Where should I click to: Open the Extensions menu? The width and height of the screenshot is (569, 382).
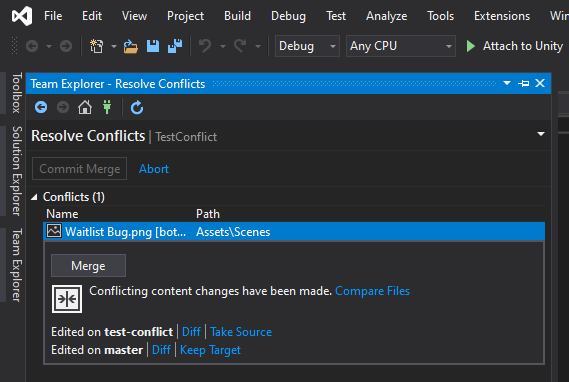pos(502,16)
